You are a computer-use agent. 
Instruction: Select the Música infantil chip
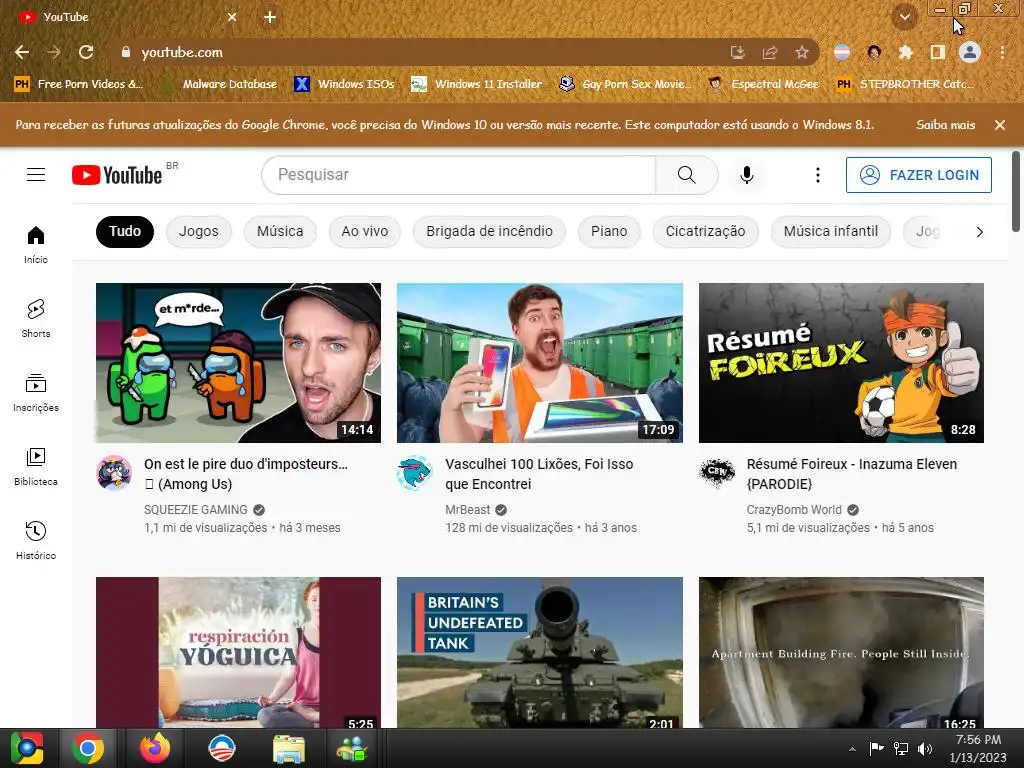(831, 232)
